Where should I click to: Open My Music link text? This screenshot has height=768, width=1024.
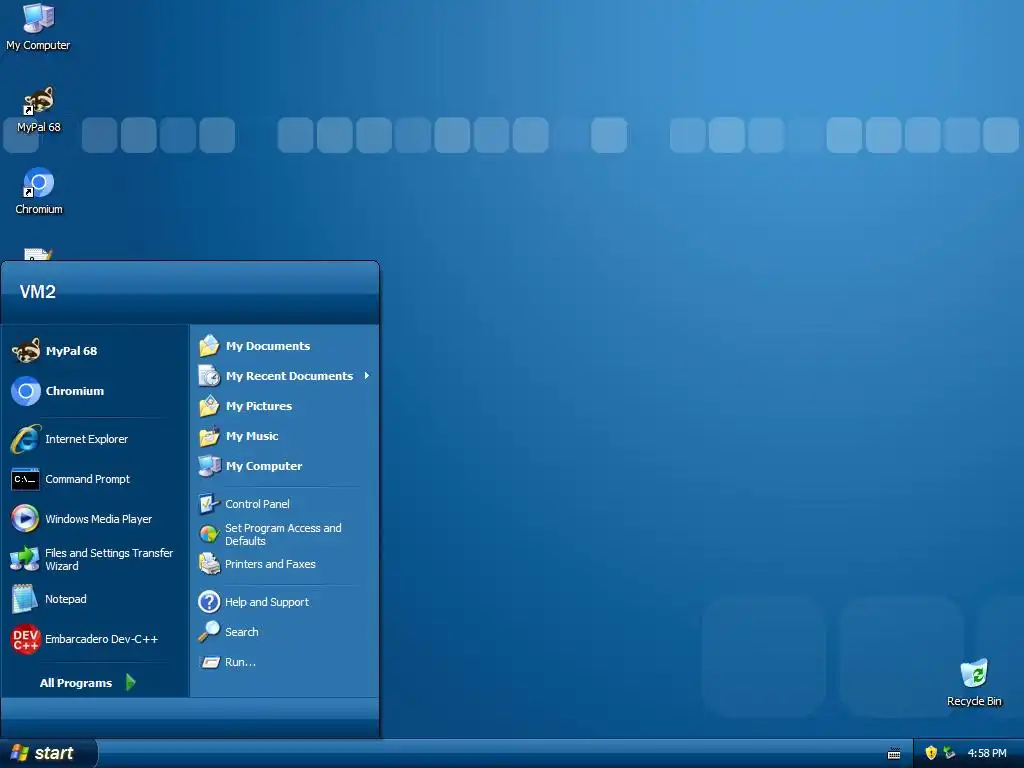[x=252, y=436]
